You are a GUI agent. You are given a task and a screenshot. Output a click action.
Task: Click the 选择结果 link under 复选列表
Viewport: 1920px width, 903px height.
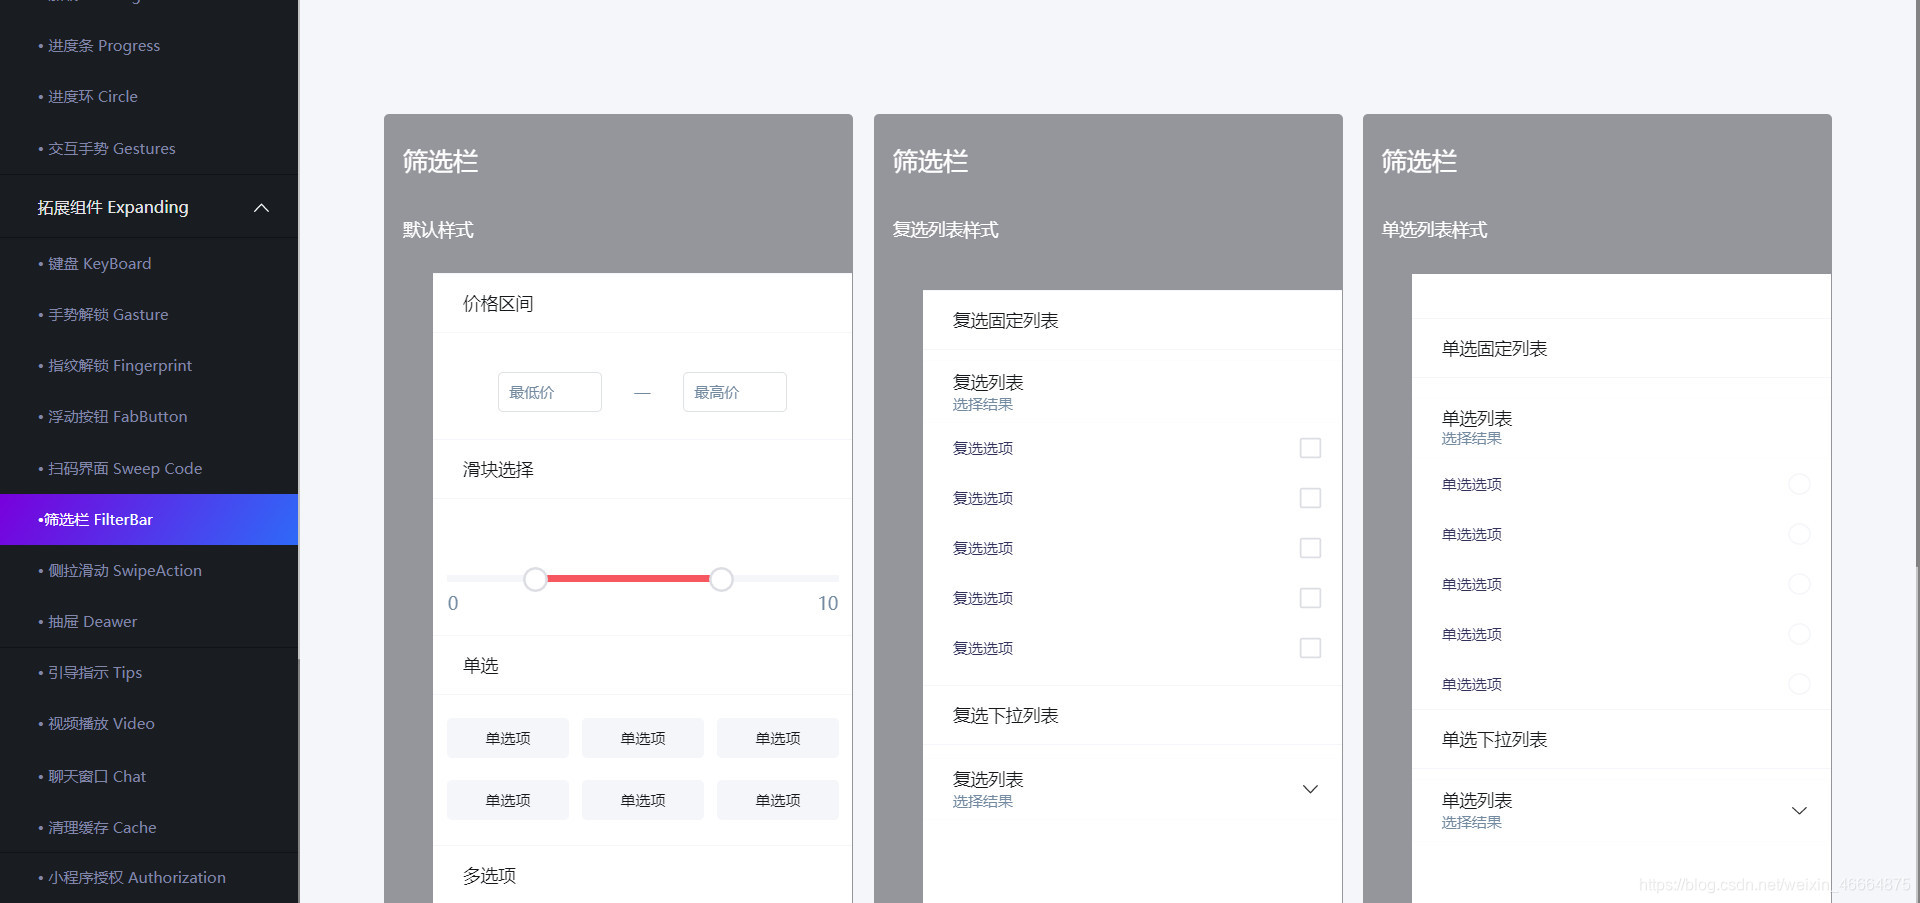coord(982,404)
